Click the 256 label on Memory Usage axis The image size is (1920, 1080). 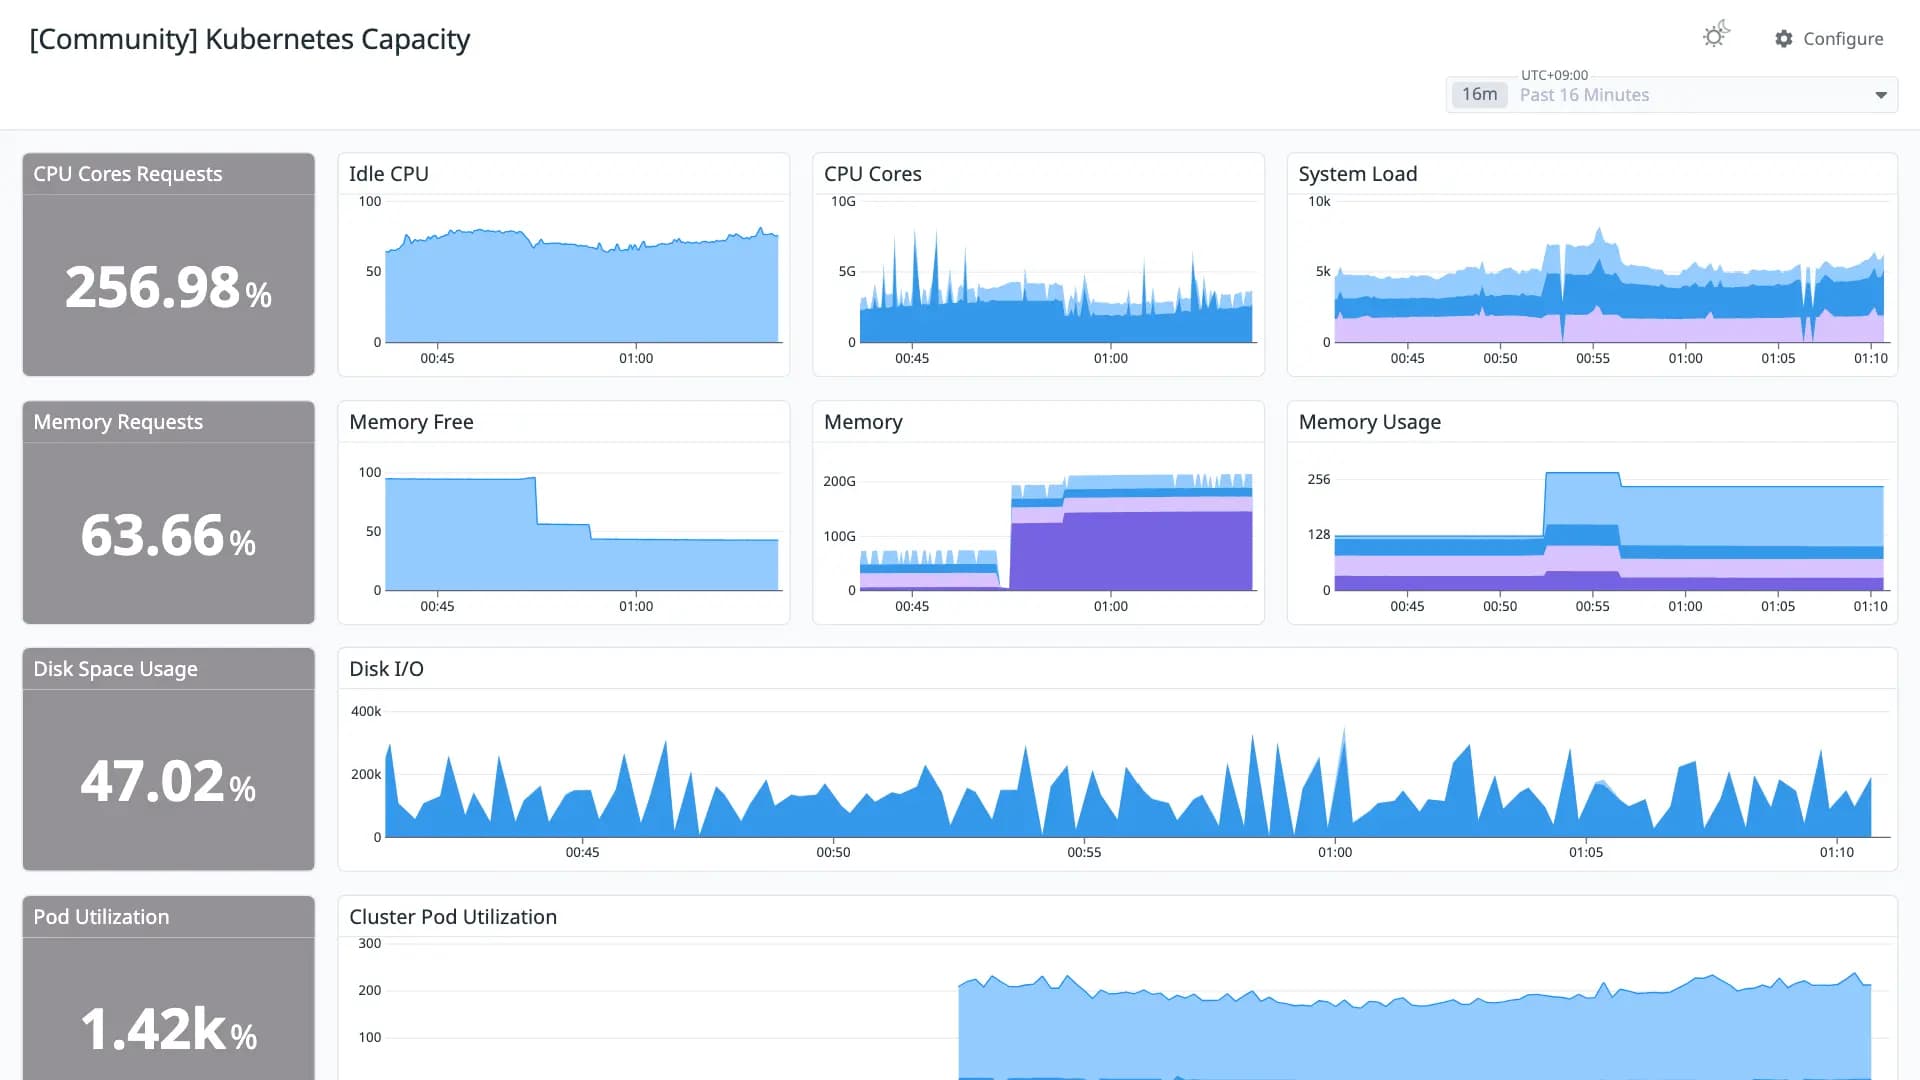coord(1319,480)
